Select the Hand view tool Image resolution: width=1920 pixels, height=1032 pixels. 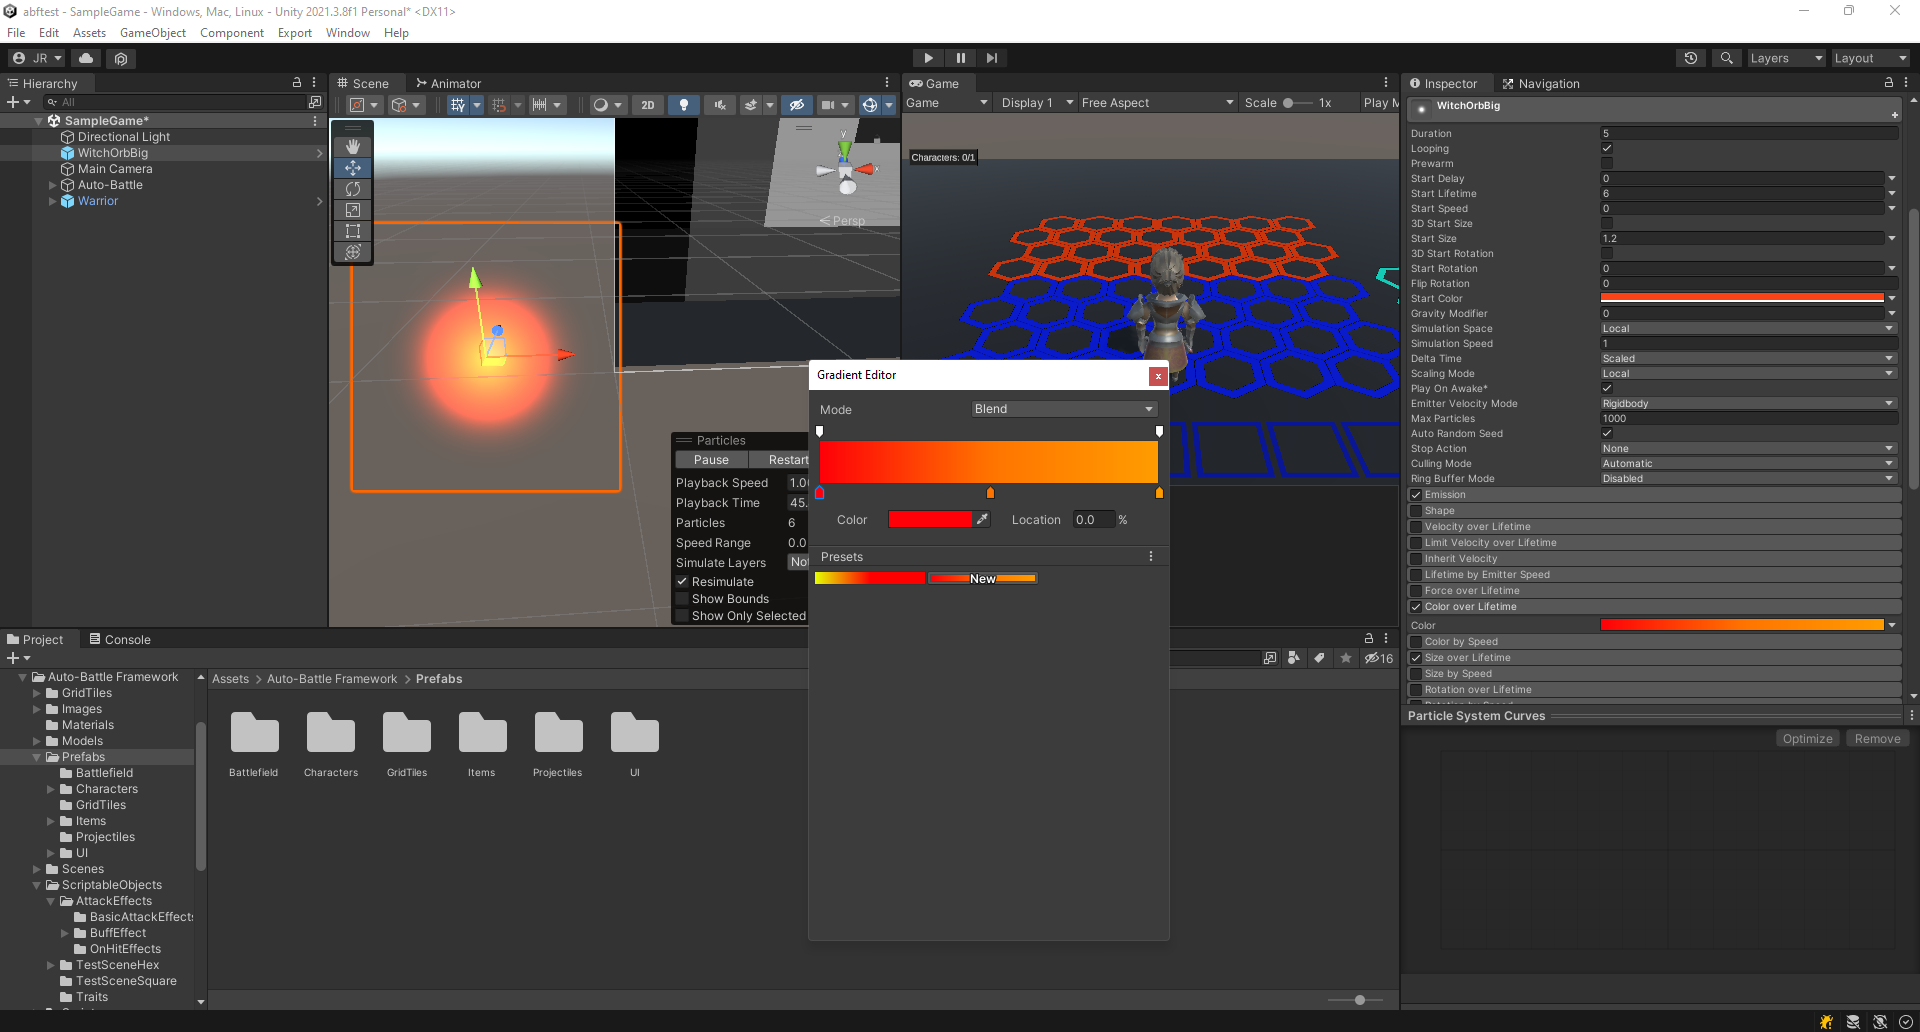(x=353, y=146)
